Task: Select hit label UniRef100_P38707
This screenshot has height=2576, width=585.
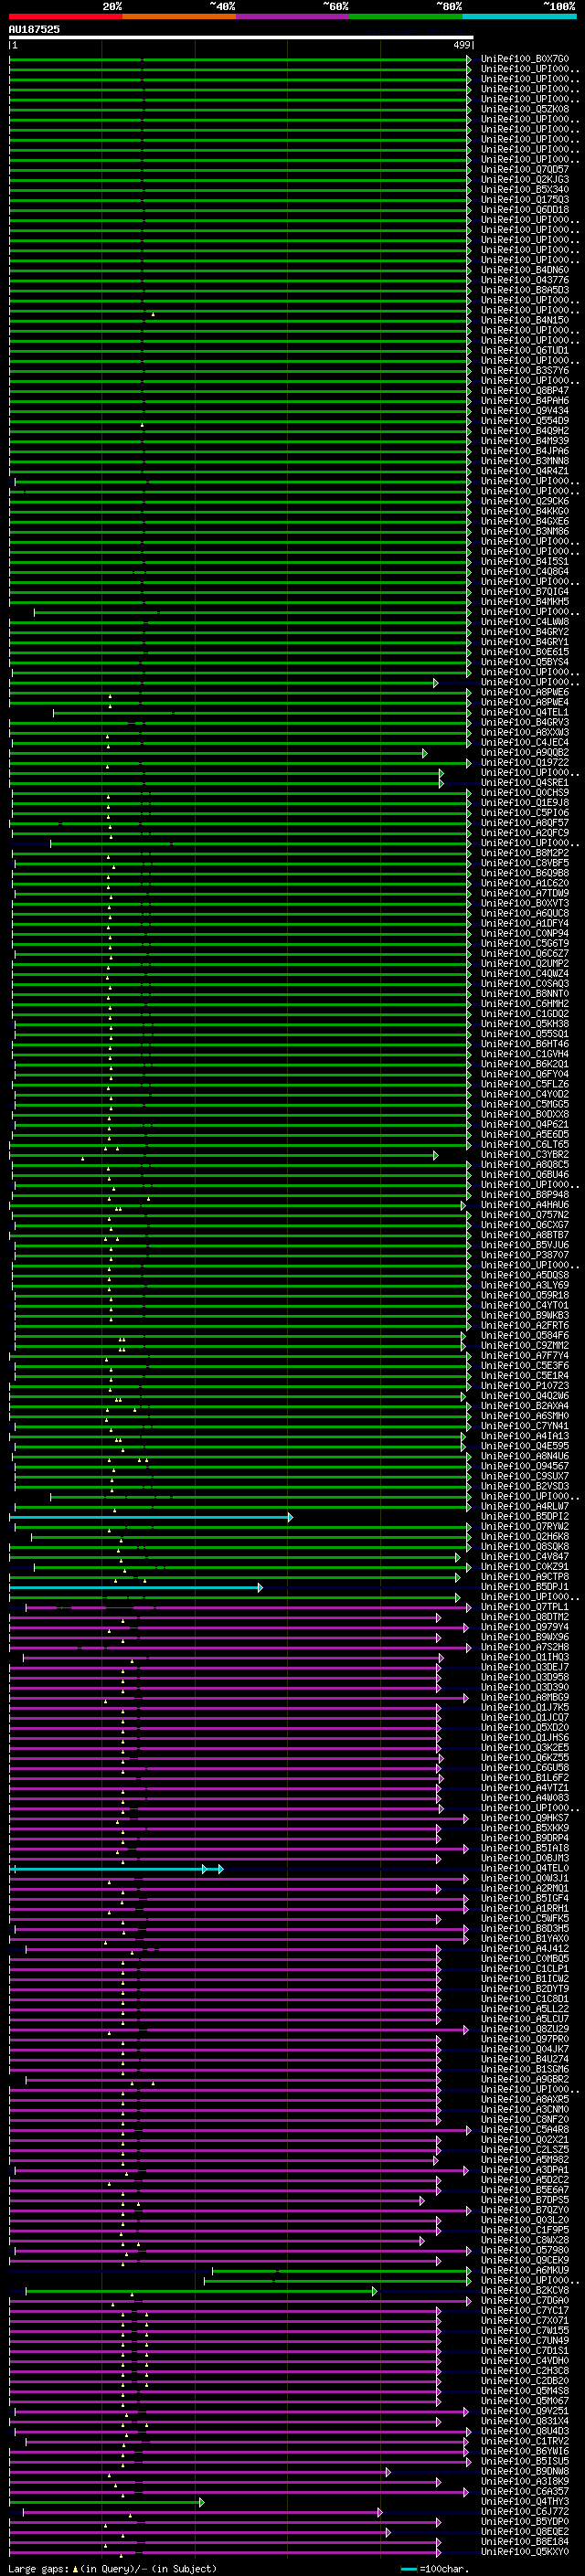Action: tap(525, 1255)
